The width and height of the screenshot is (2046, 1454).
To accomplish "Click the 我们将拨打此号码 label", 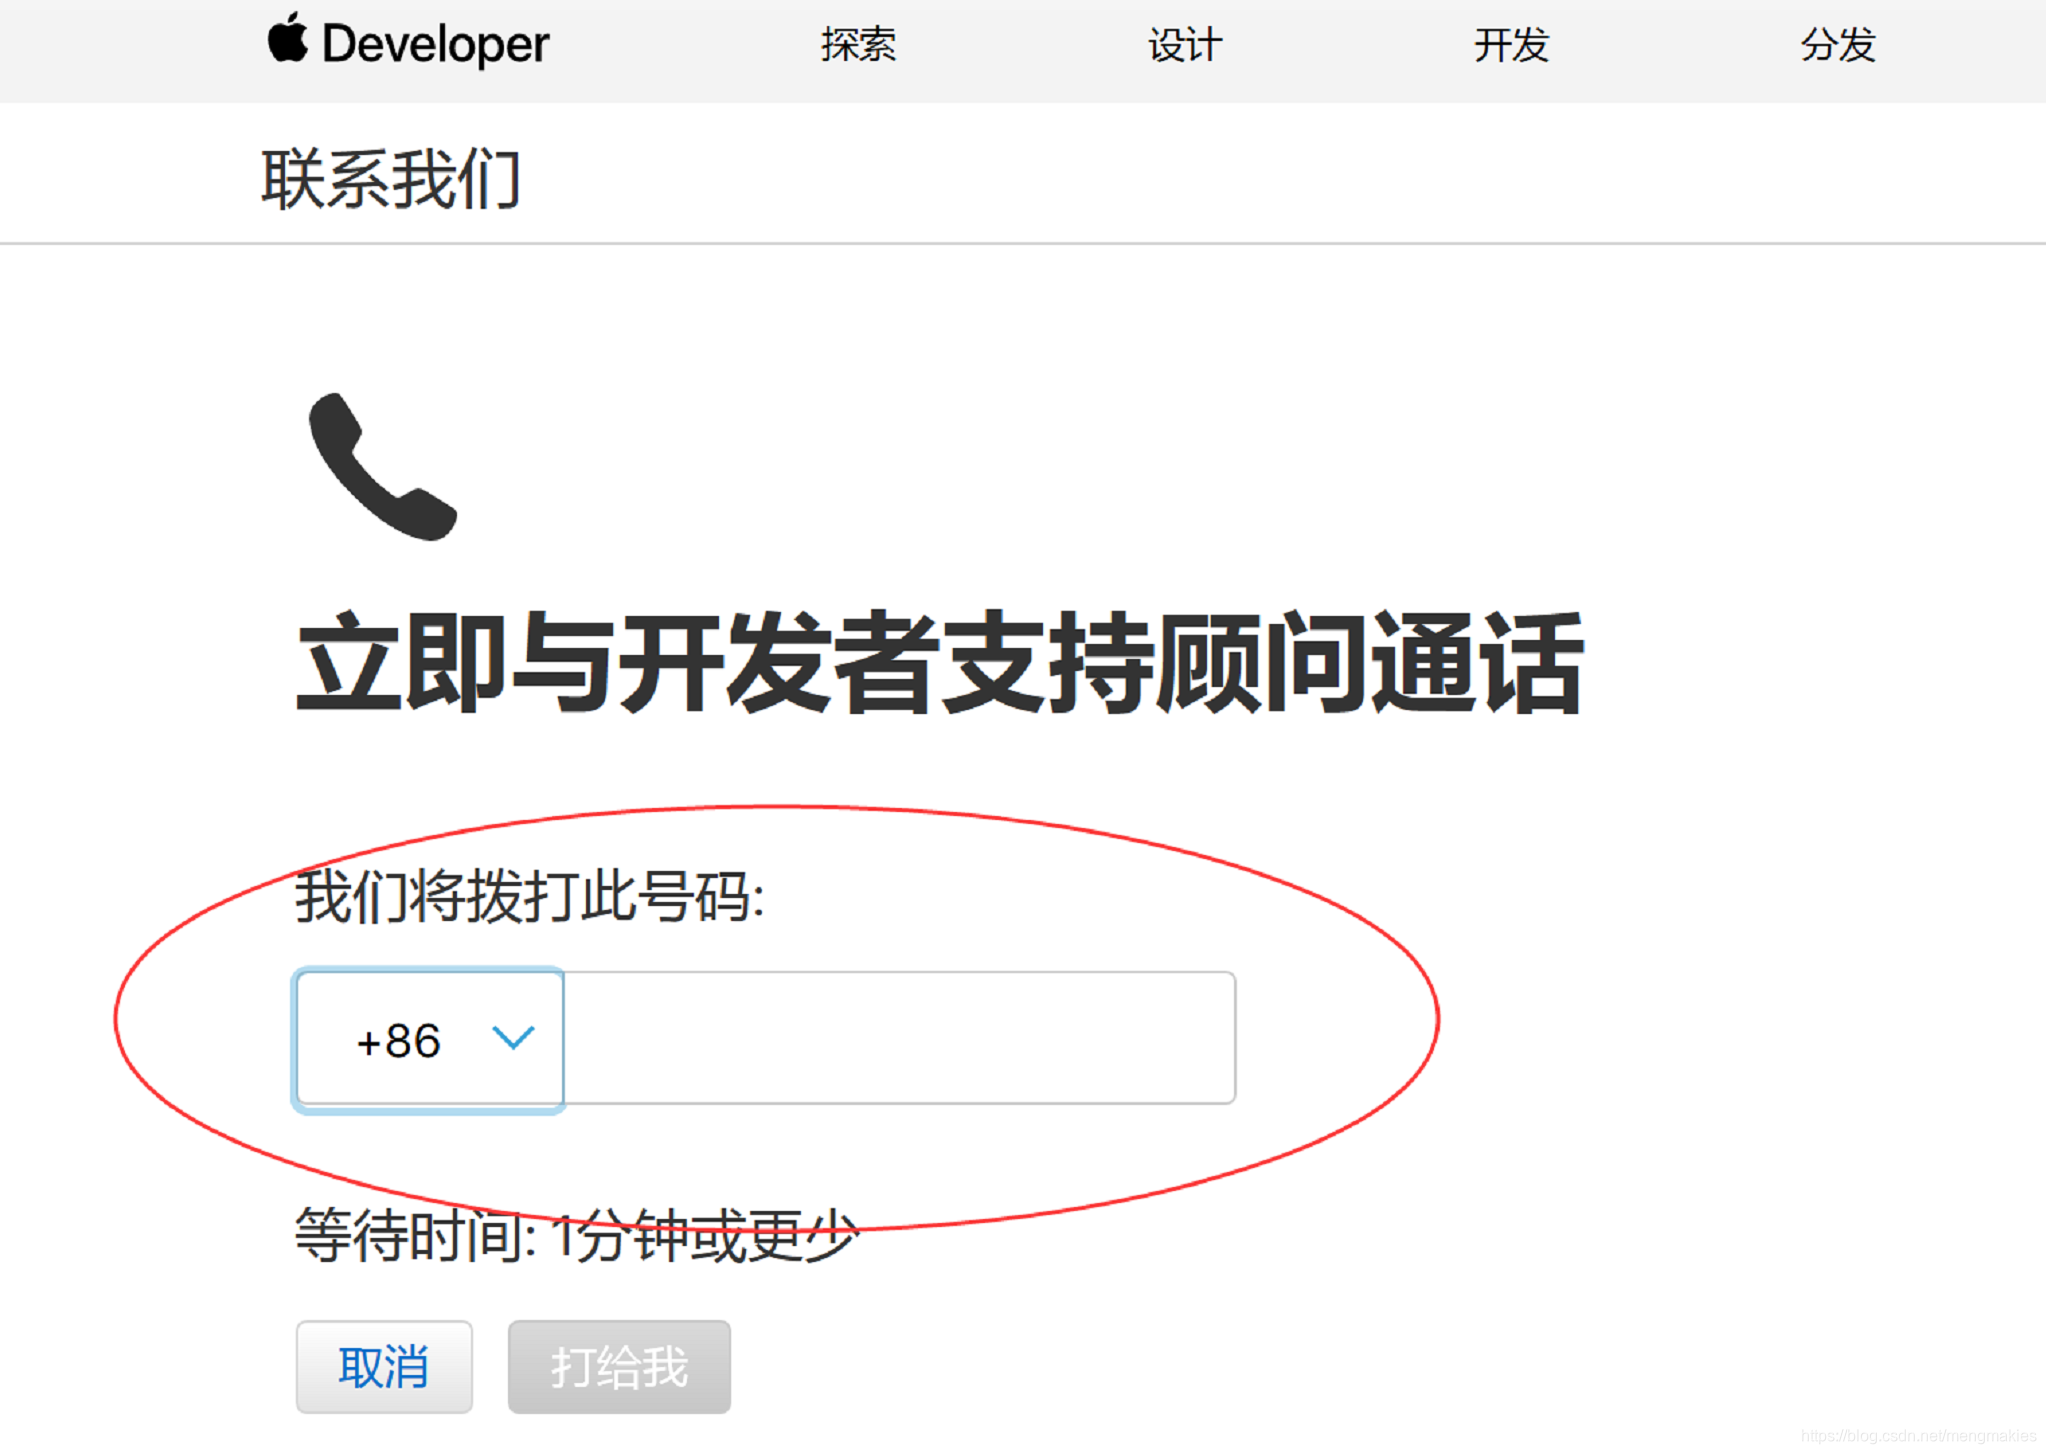I will pos(530,895).
